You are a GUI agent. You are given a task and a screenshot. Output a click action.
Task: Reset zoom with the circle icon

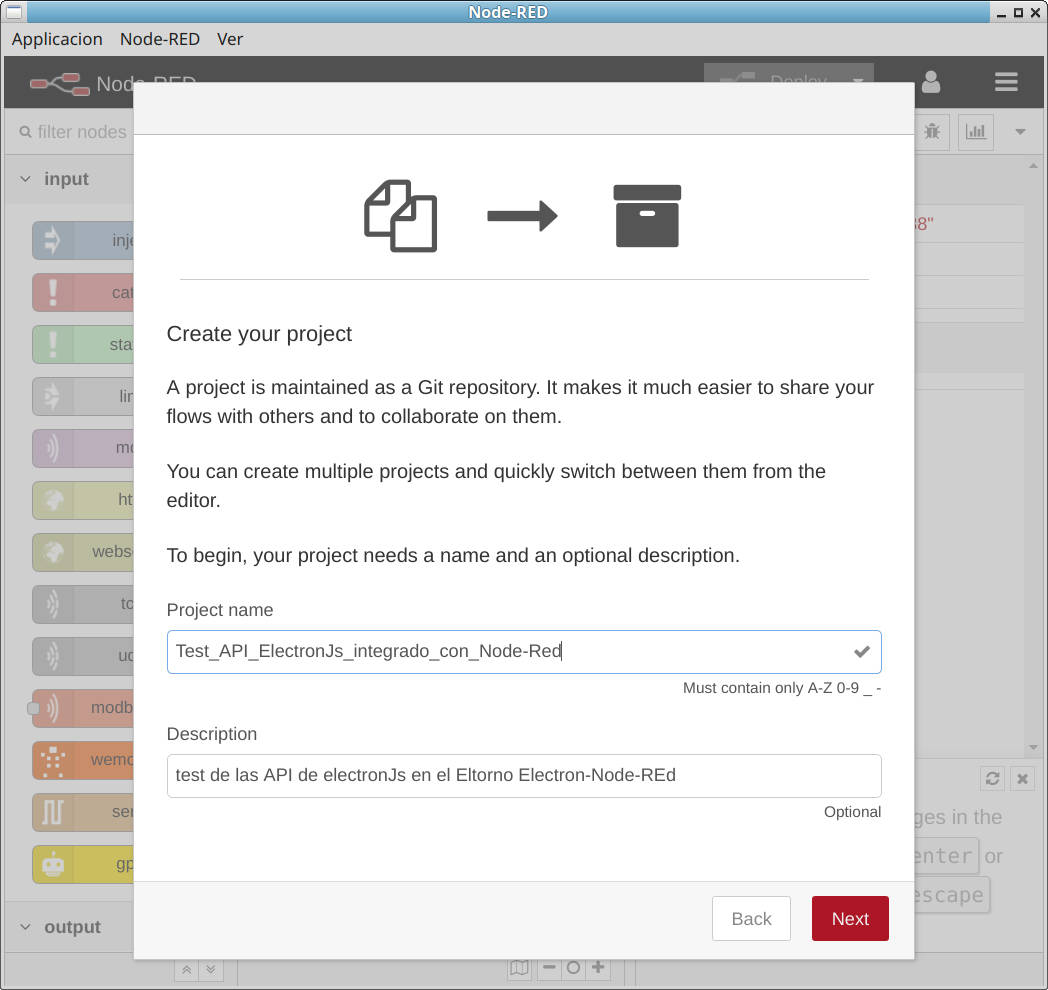point(573,968)
